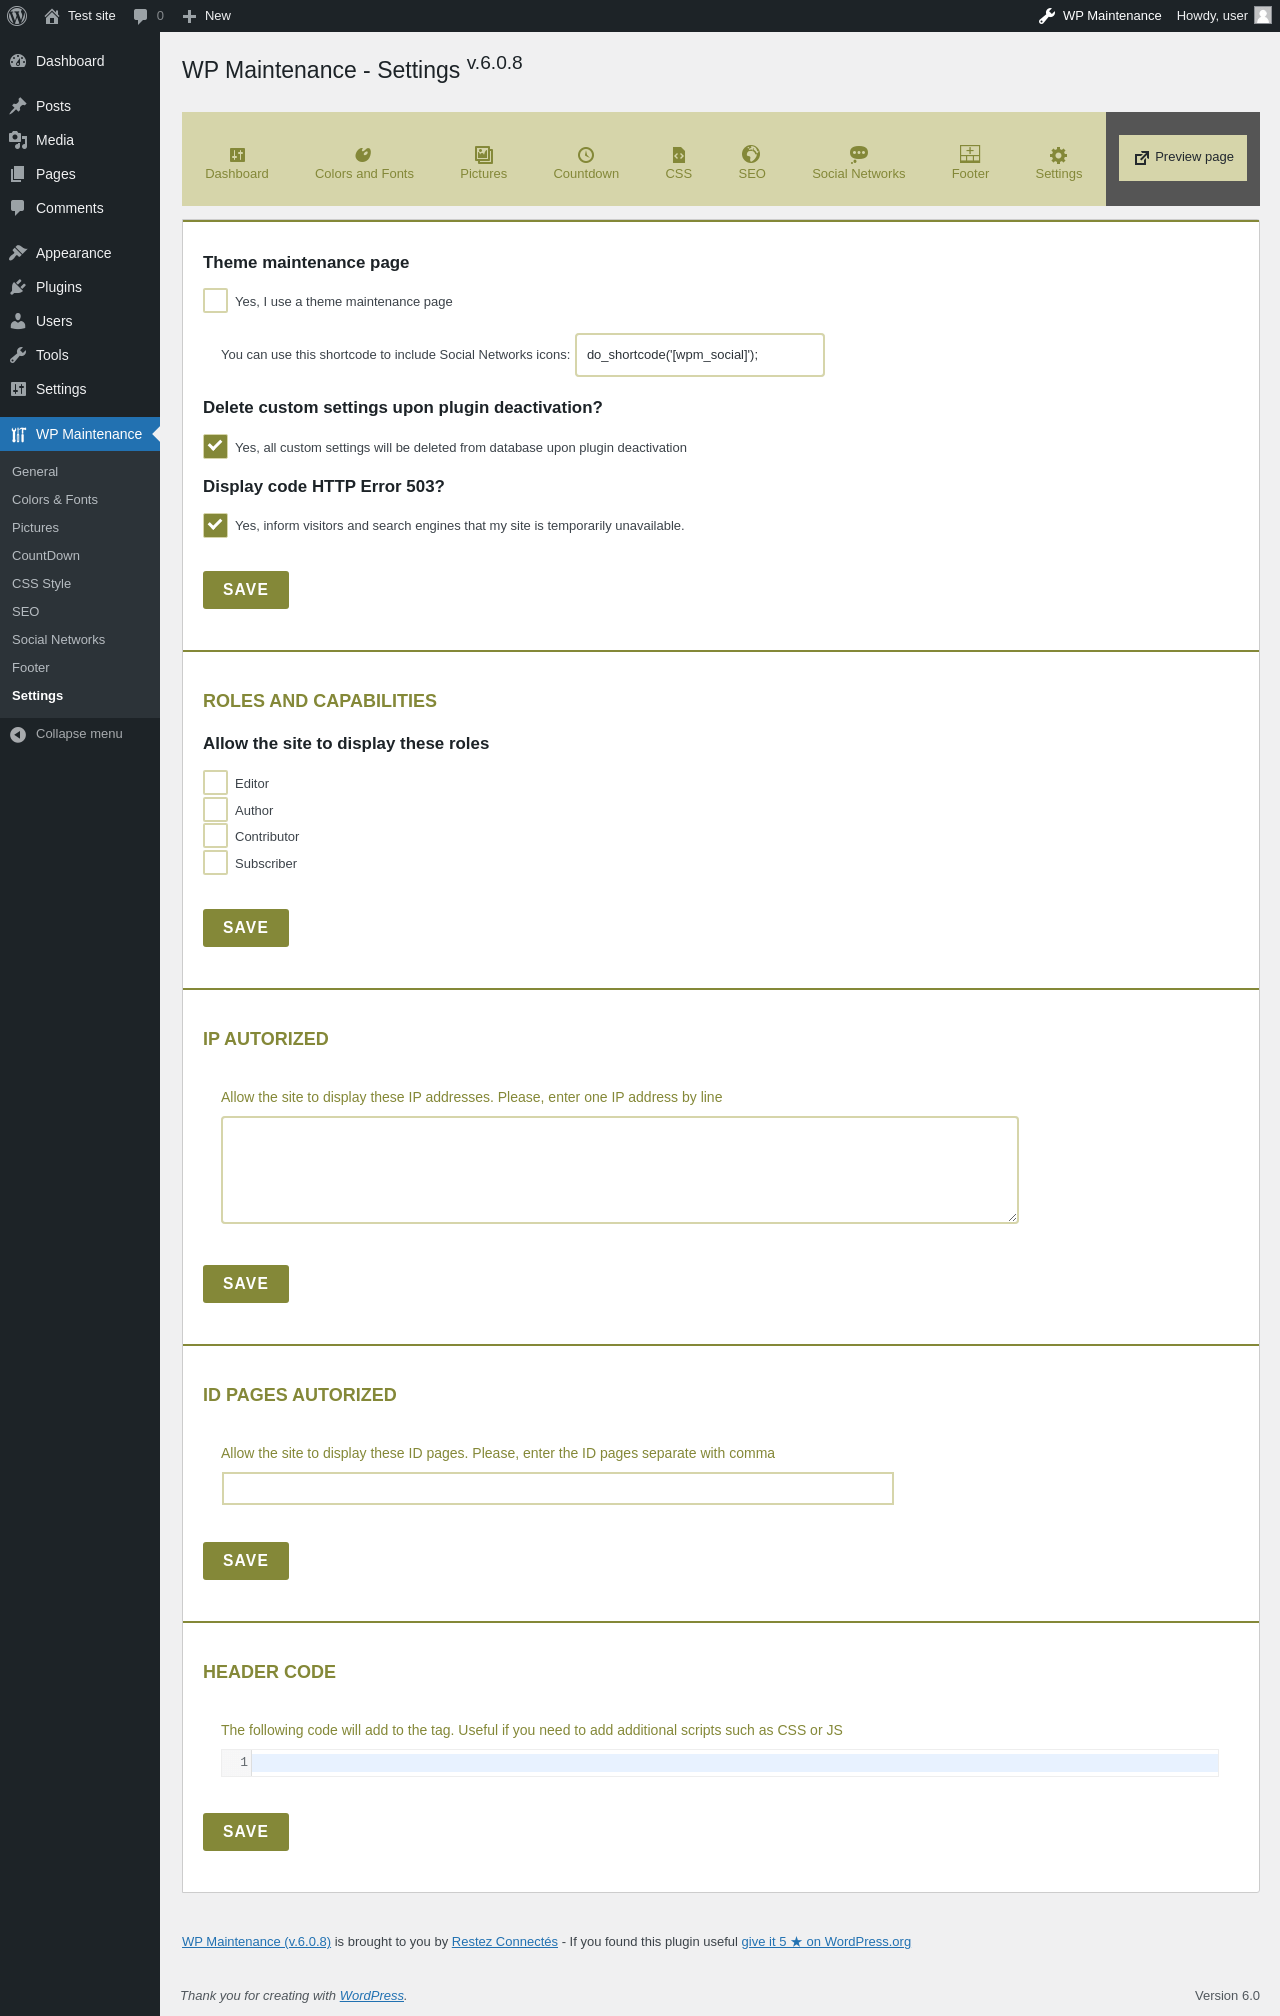The image size is (1280, 2016).
Task: Click Save under Roles and Capabilities
Action: 246,928
